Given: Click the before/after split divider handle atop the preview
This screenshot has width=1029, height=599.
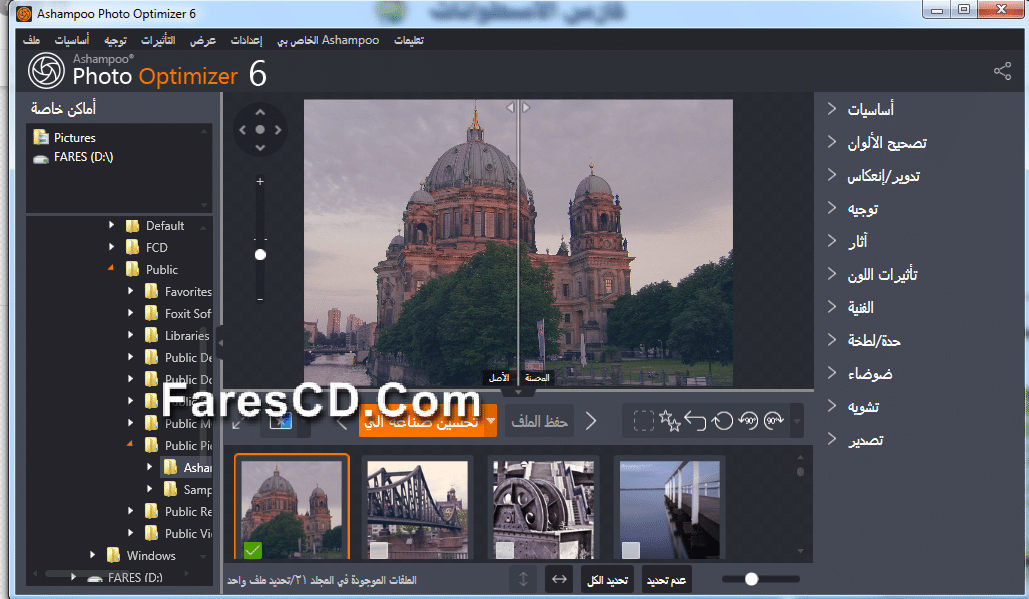Looking at the screenshot, I should click(x=518, y=107).
